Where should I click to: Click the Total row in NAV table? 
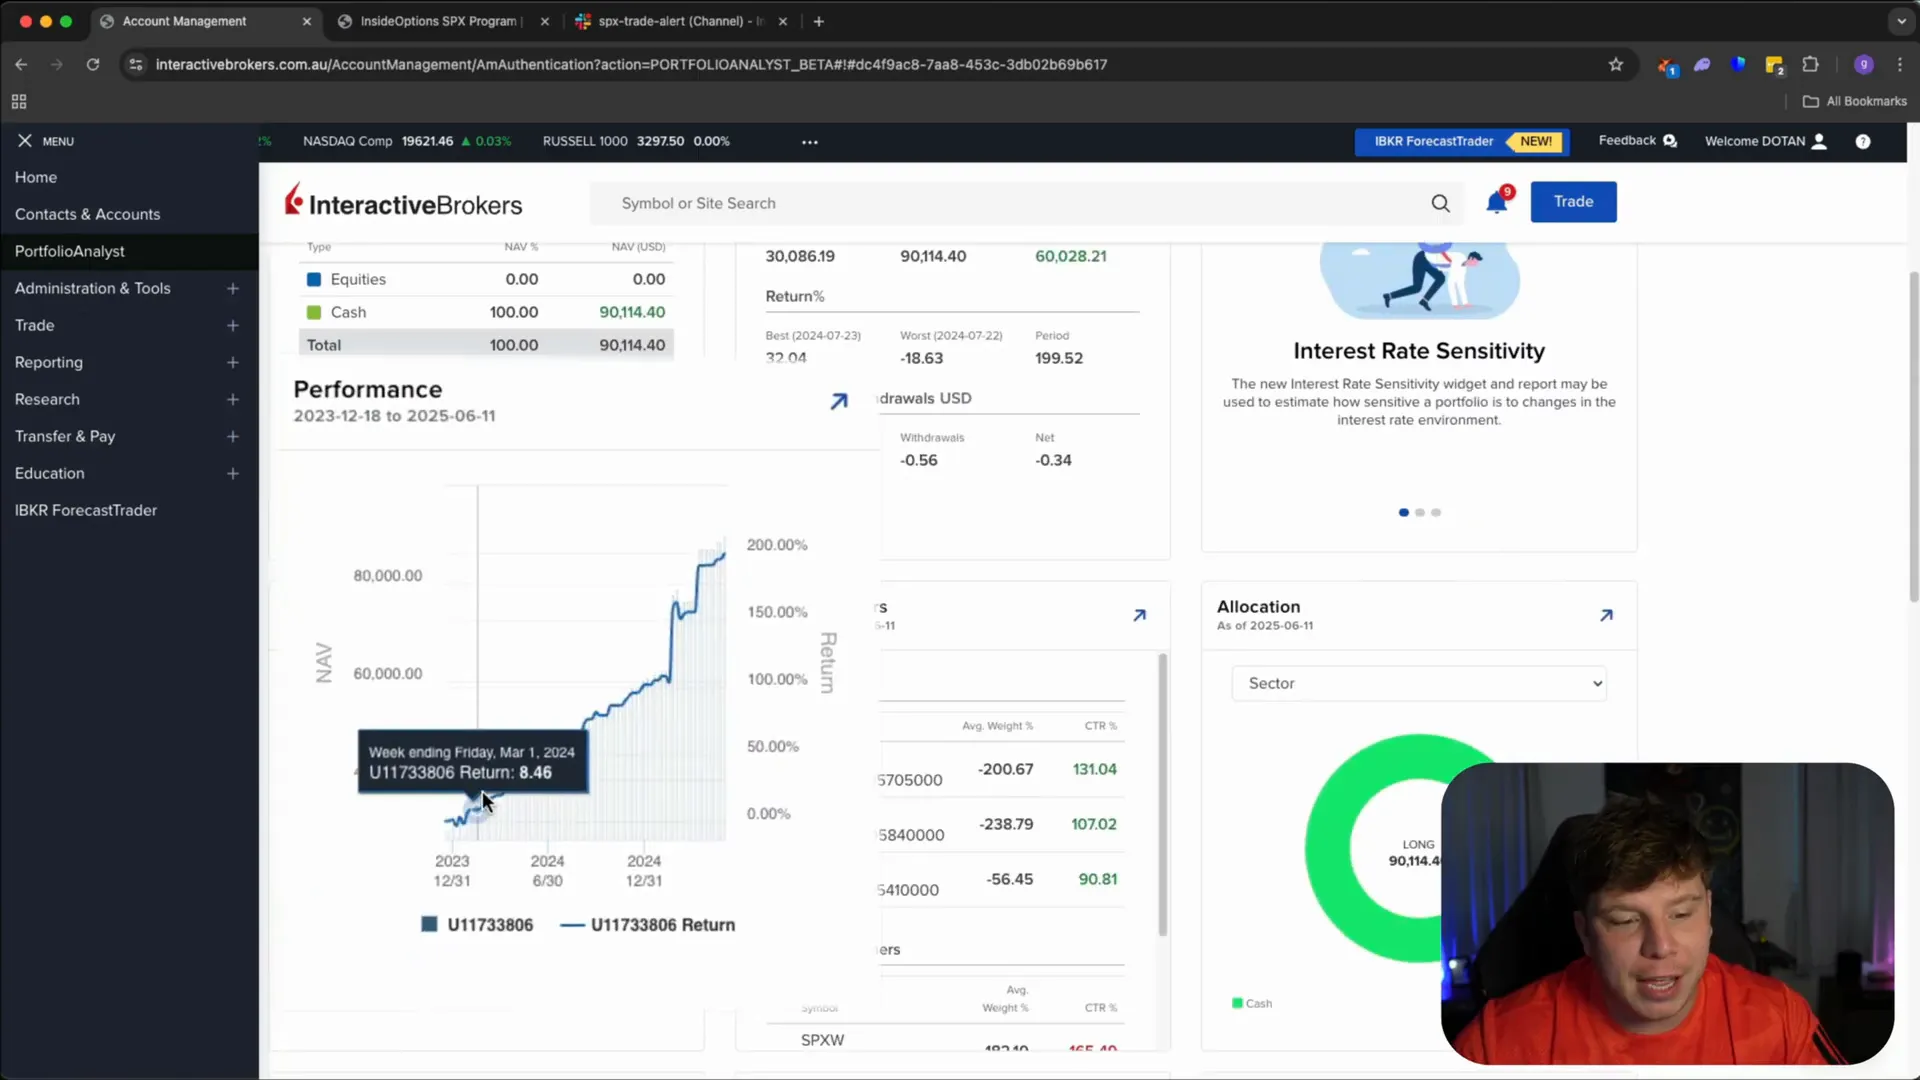[486, 344]
